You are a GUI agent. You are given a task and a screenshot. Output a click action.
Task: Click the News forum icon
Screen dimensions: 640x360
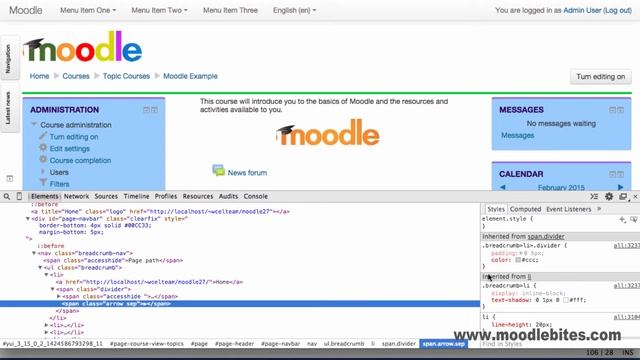[x=218, y=171]
